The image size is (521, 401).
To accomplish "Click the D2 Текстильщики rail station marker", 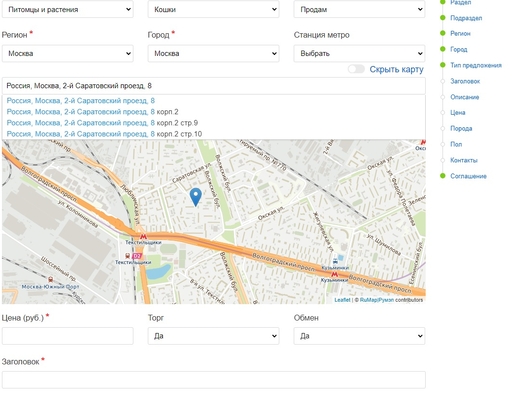I will click(137, 256).
